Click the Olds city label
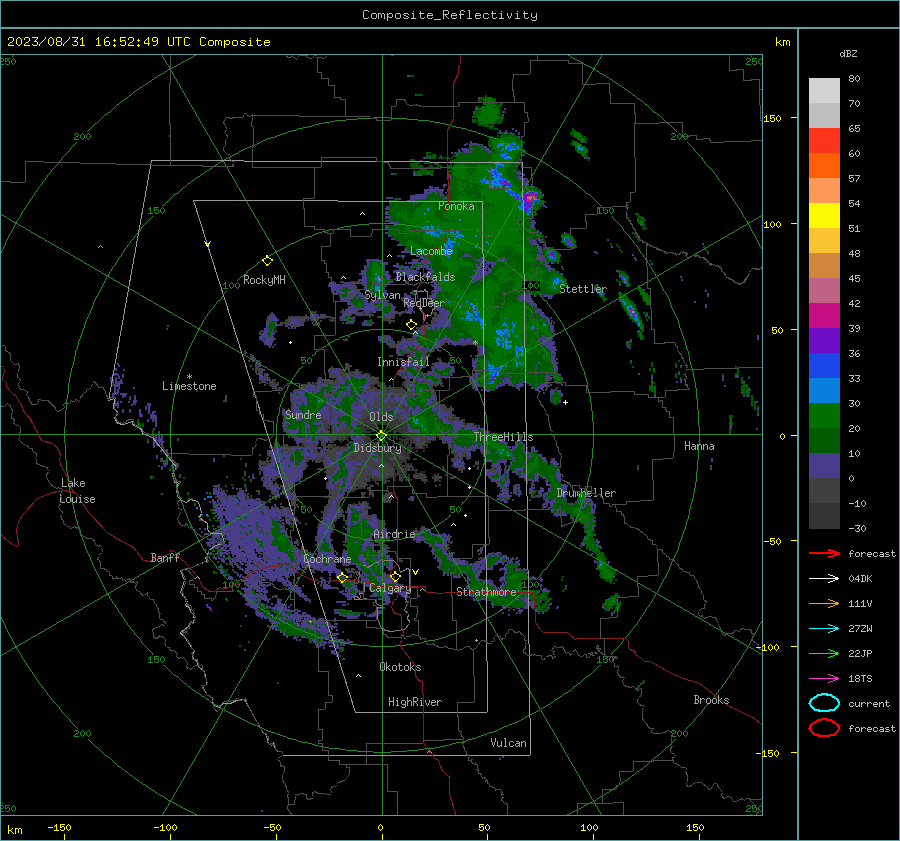The width and height of the screenshot is (900, 841). coord(381,417)
